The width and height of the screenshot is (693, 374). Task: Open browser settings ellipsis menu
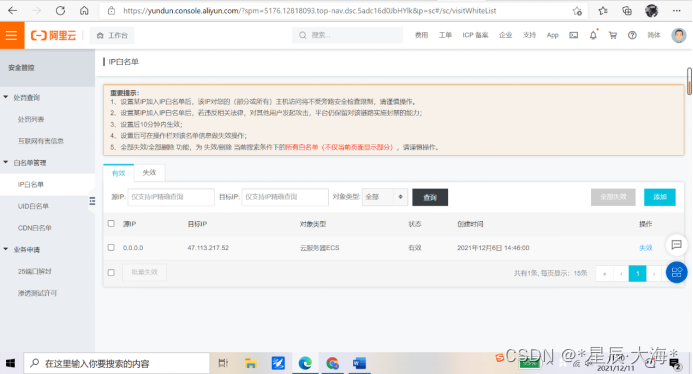676,11
